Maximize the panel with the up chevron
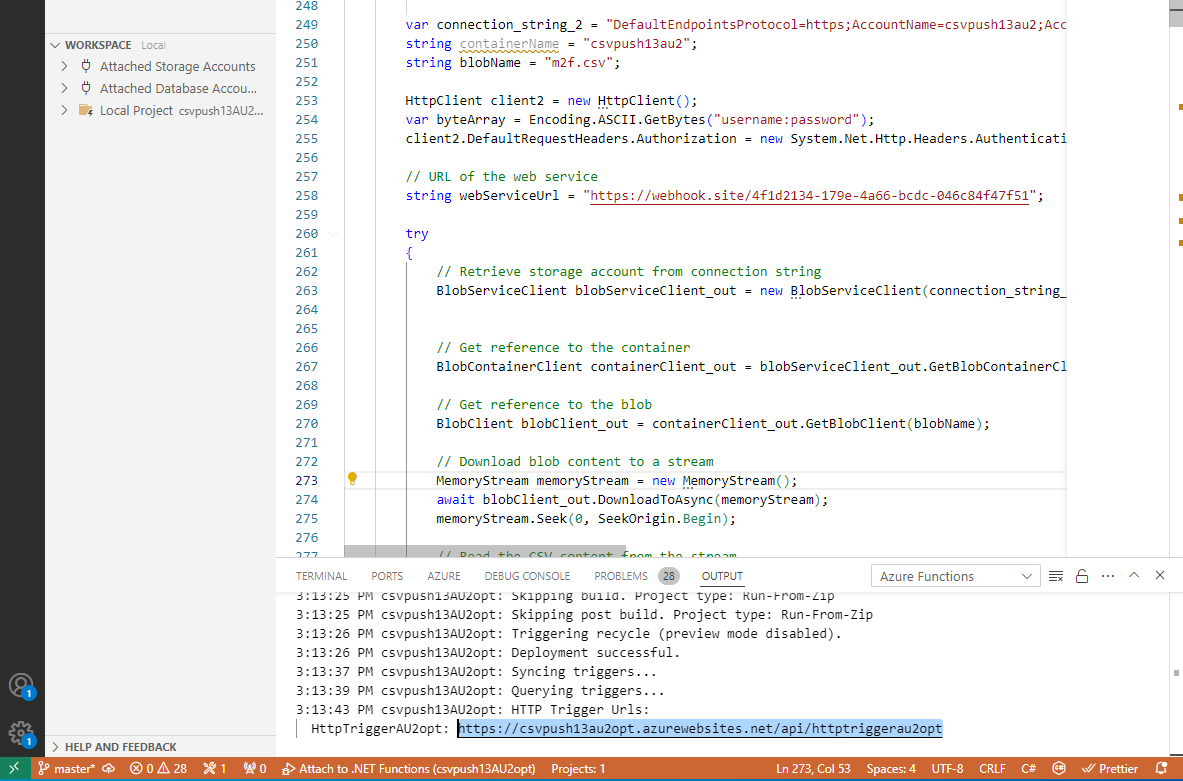 pyautogui.click(x=1134, y=576)
